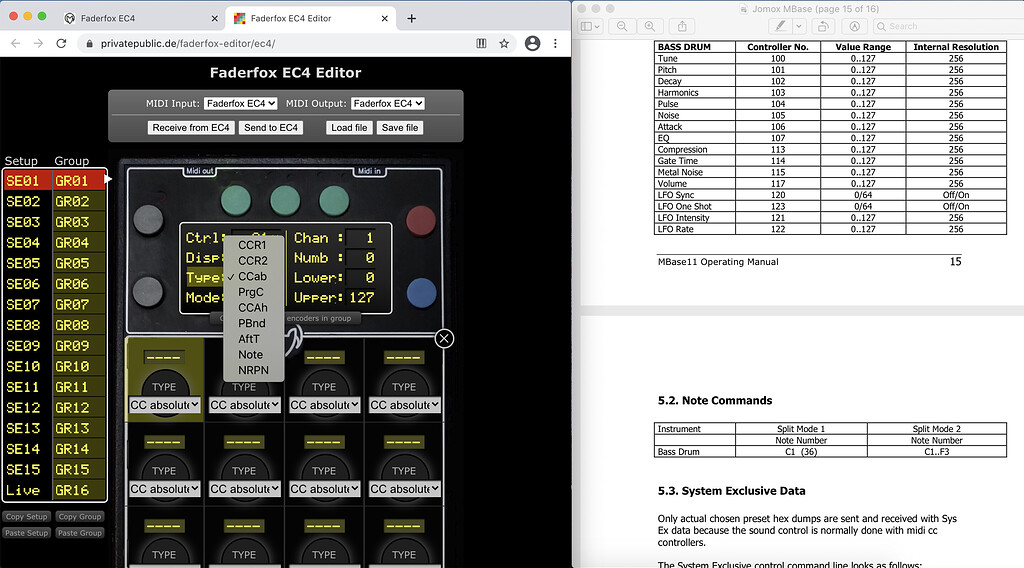Open second-row first encoder type dropdown
The width and height of the screenshot is (1024, 568).
165,489
